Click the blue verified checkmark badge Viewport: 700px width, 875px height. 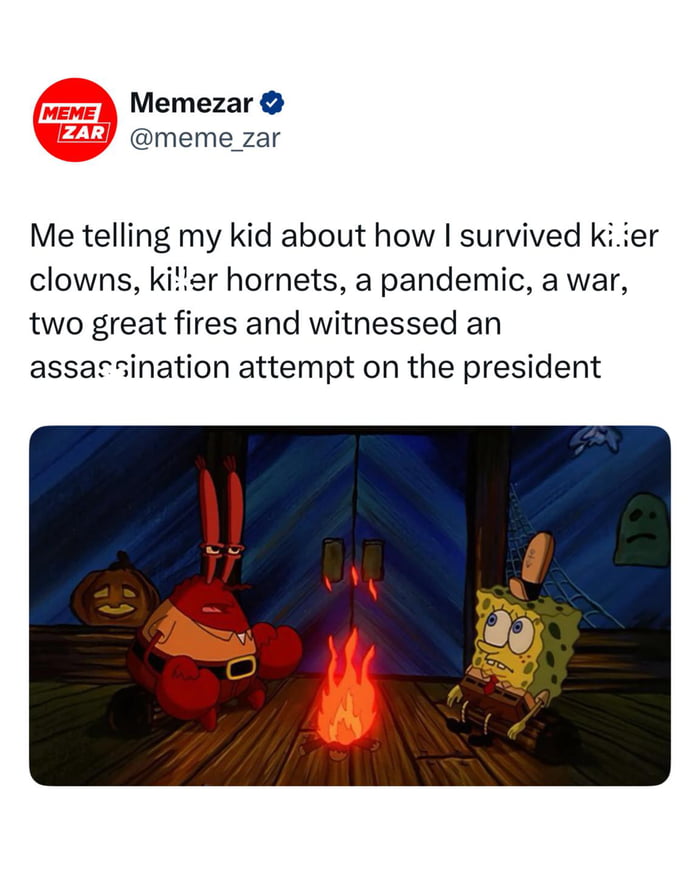click(272, 103)
